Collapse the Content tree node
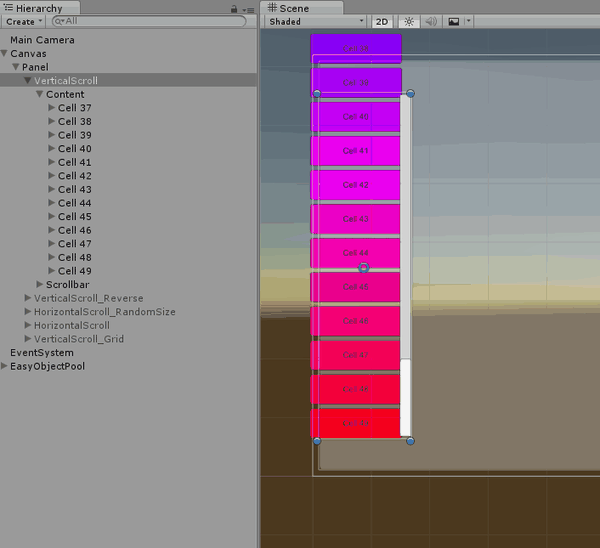The width and height of the screenshot is (600, 548). click(x=39, y=94)
